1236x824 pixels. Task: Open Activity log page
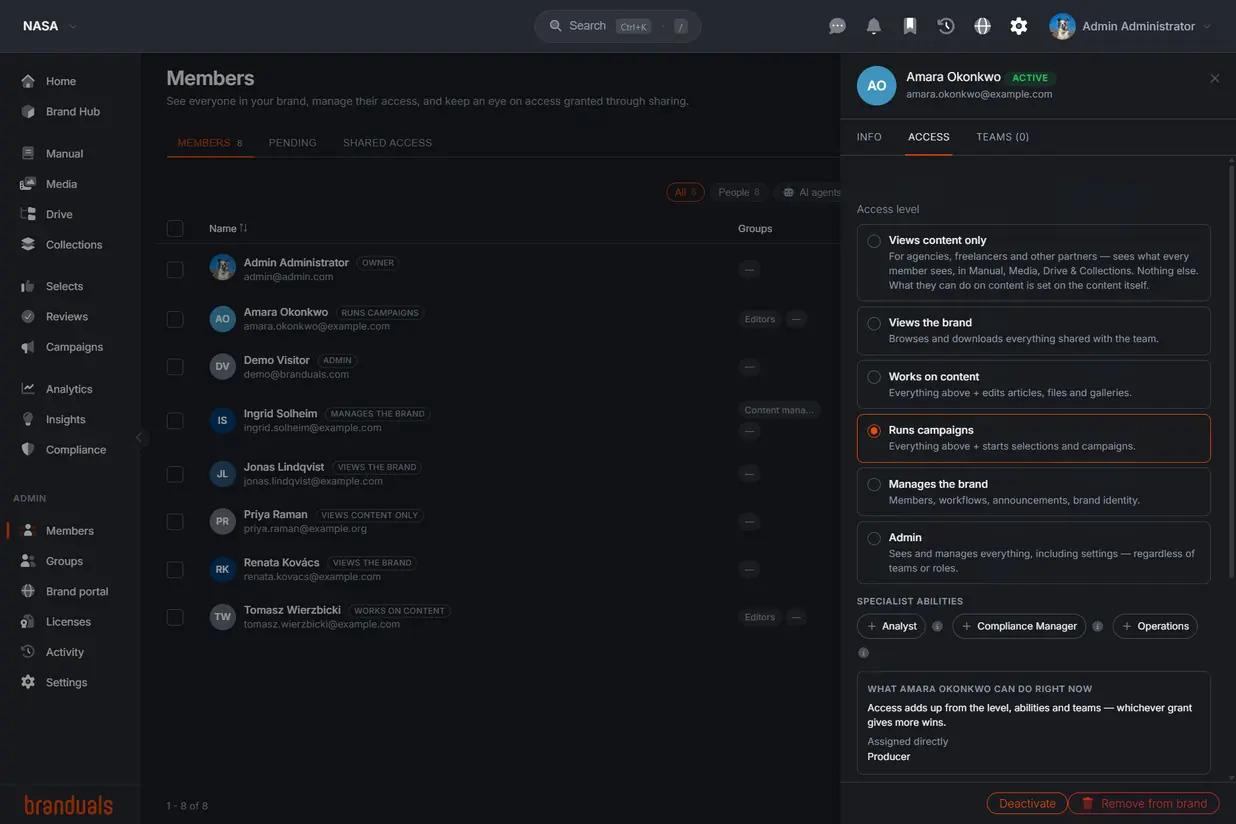click(x=64, y=652)
